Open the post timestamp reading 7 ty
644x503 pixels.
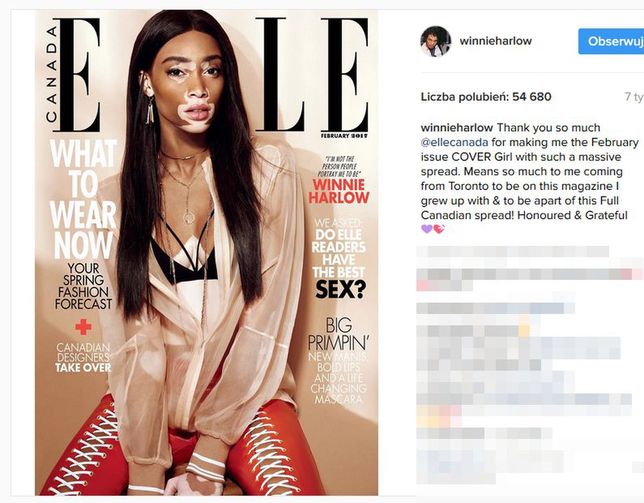(x=634, y=96)
